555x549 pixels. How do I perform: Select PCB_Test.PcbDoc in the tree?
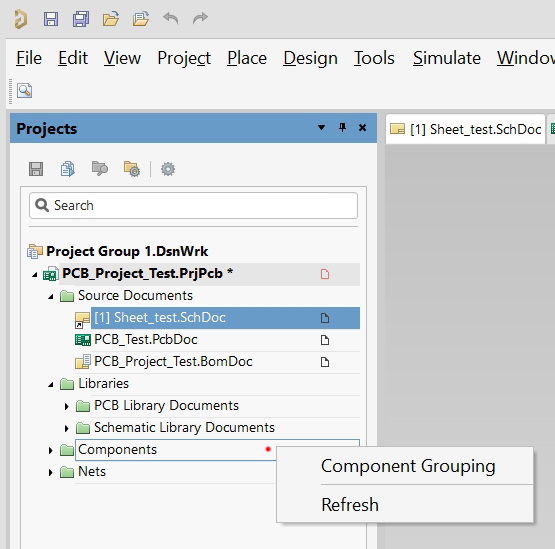pyautogui.click(x=145, y=340)
